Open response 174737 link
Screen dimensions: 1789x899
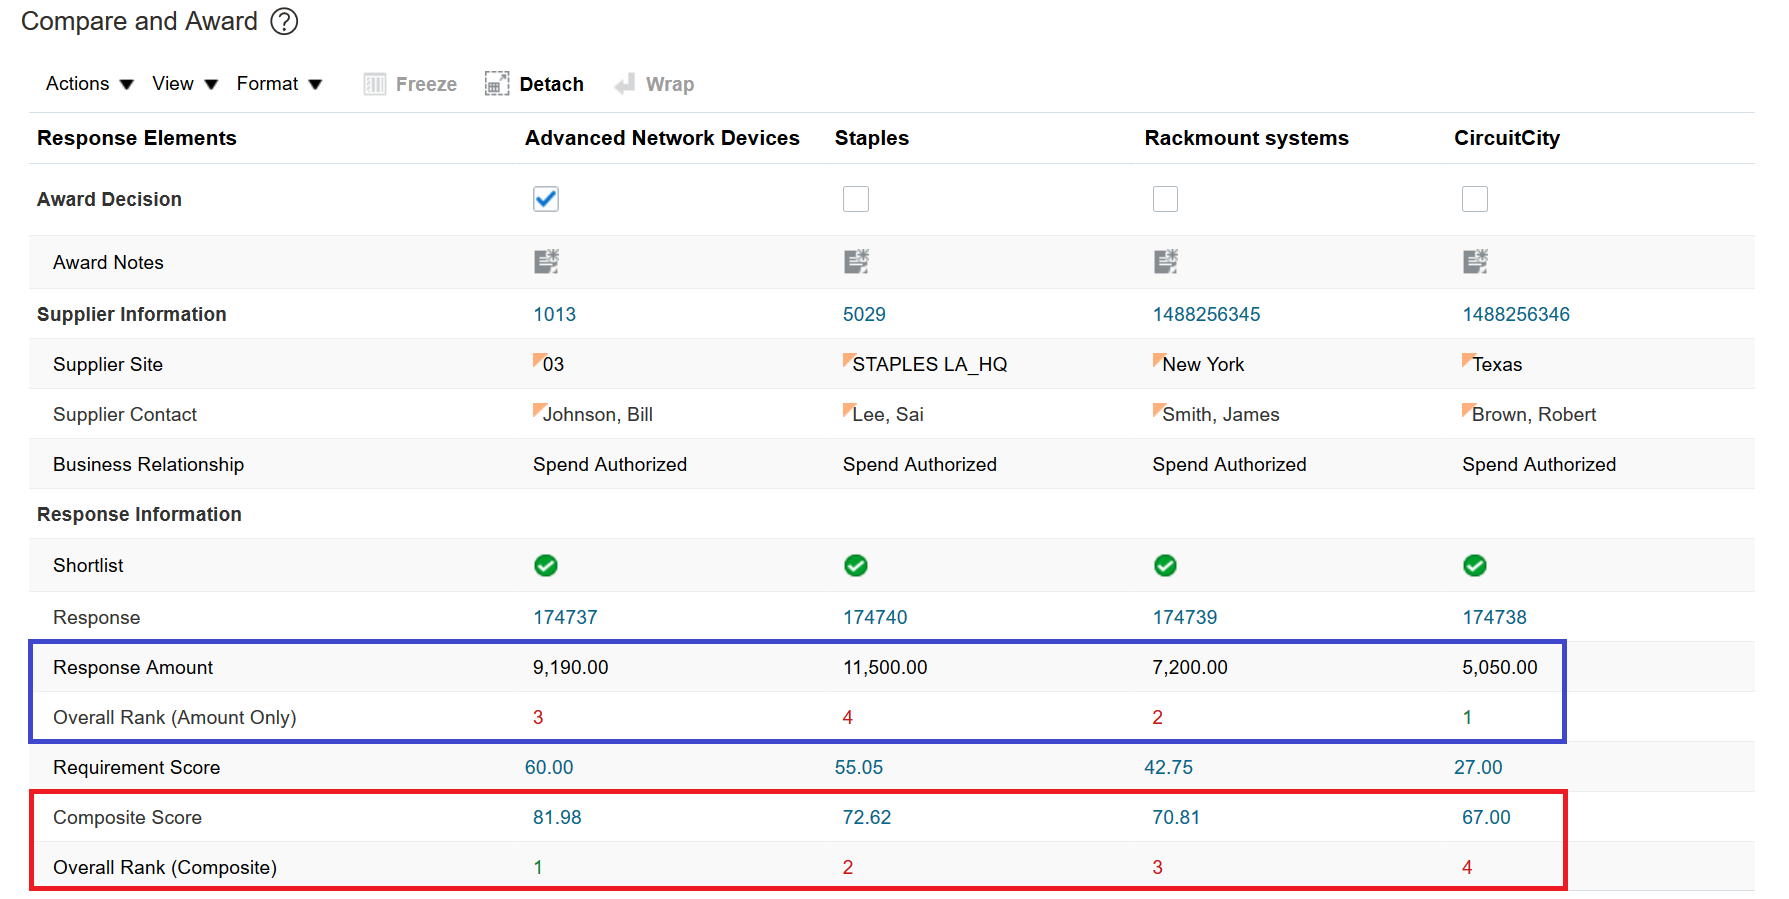(x=565, y=617)
